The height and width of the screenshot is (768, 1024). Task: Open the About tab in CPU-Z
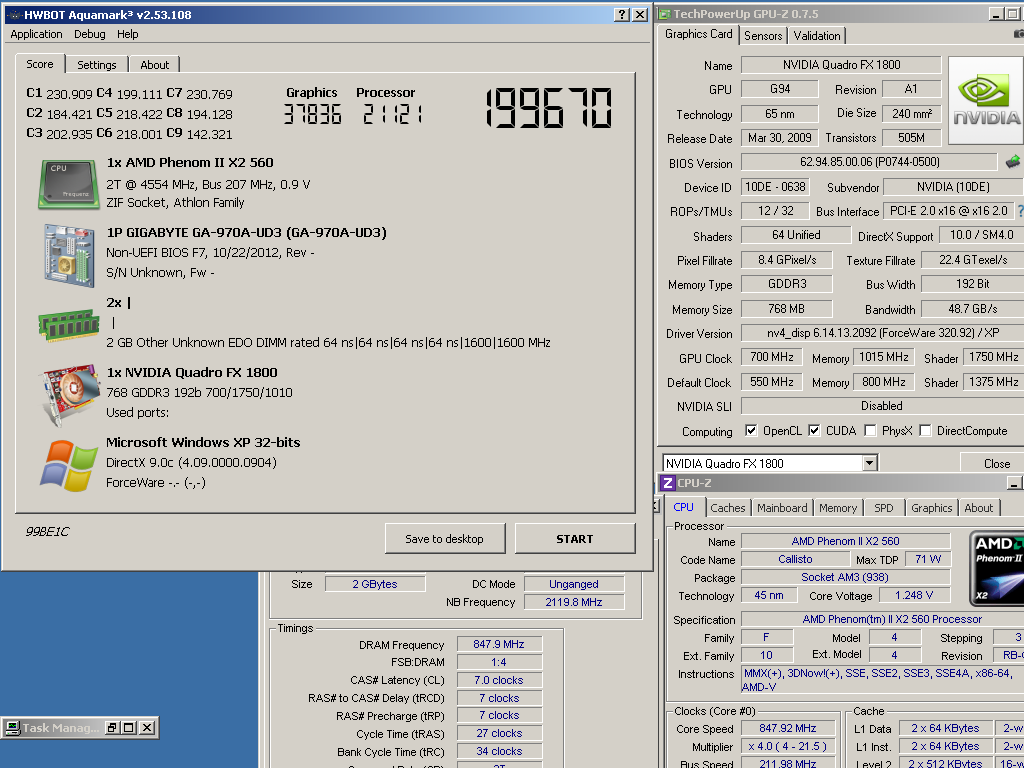(978, 508)
